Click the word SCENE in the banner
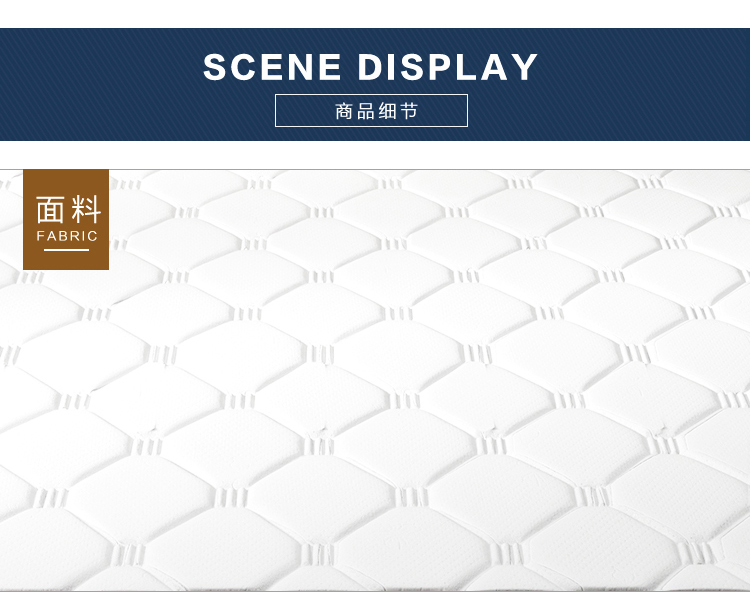 click(272, 67)
